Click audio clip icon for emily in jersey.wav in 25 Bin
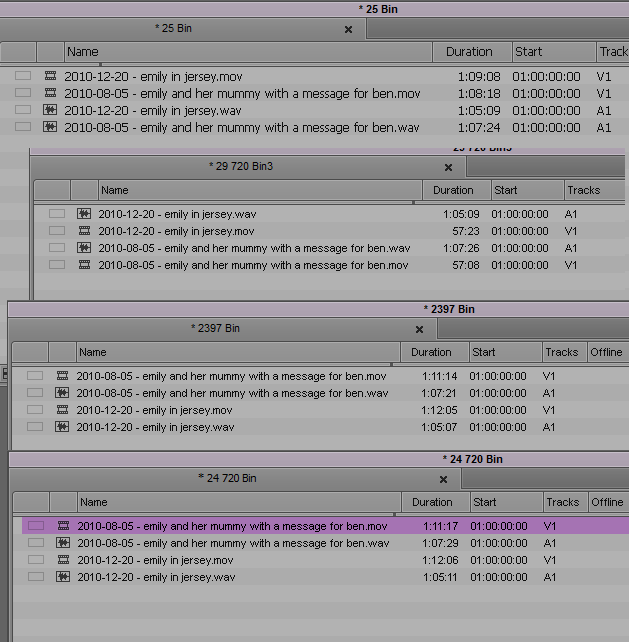This screenshot has height=642, width=629. (50, 110)
